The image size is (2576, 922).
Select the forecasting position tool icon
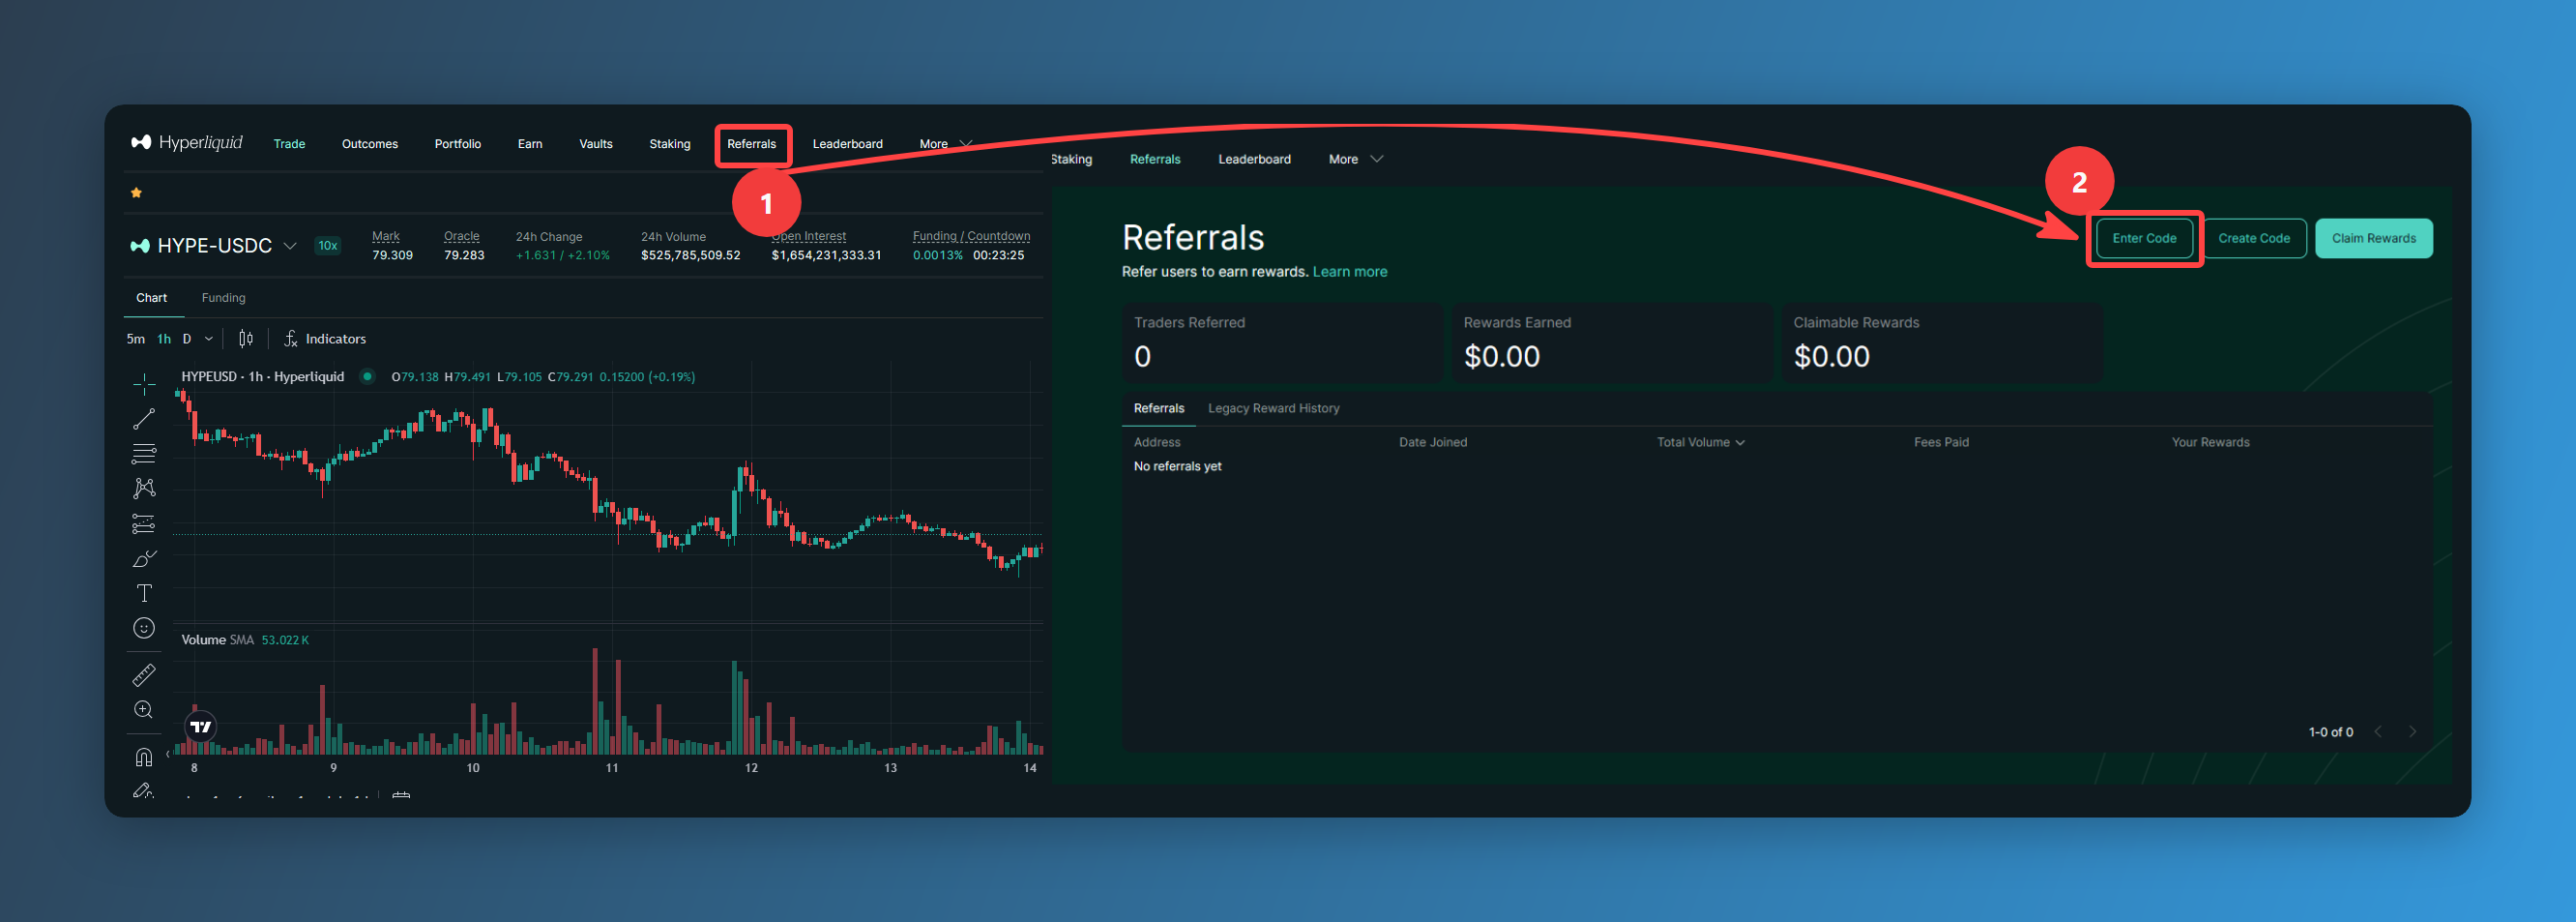144,524
